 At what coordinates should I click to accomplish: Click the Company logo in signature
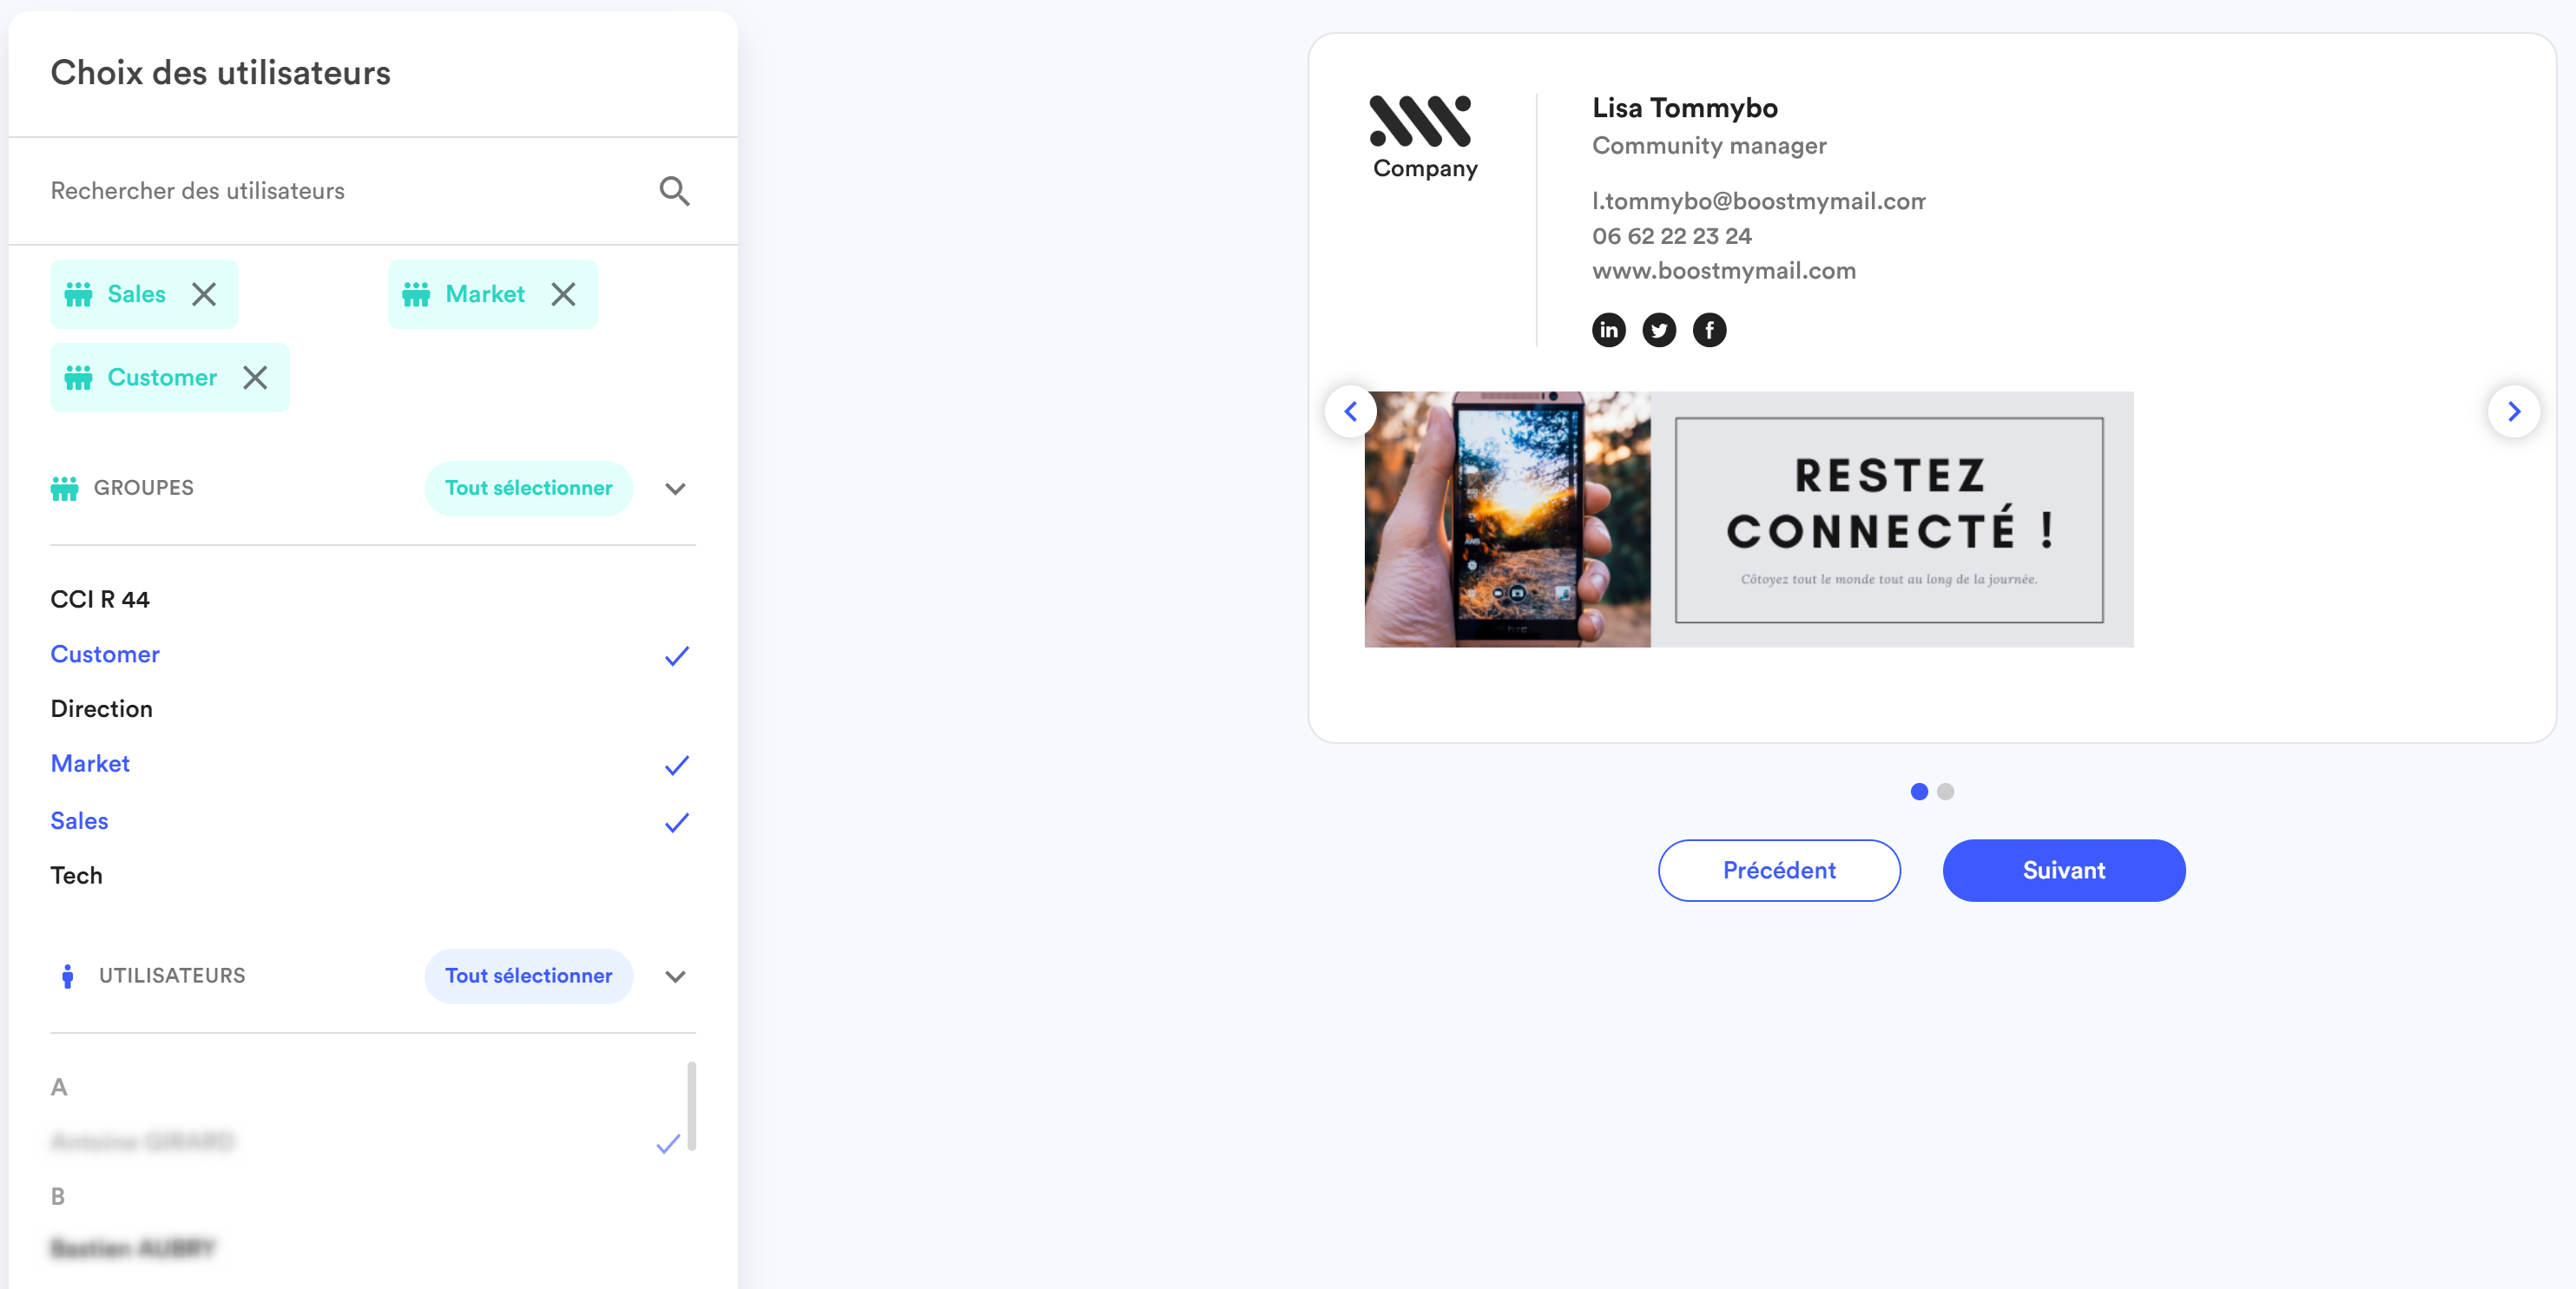coord(1424,138)
